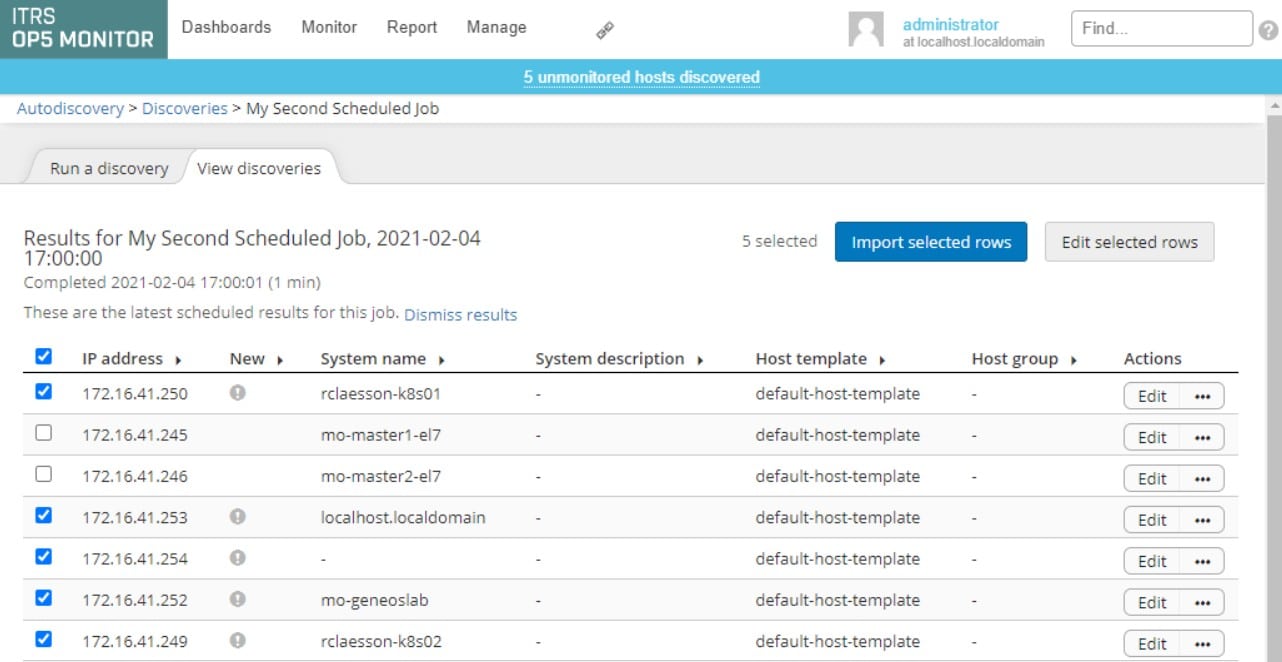Screen dimensions: 1282x662
Task: Uncheck the row for 172.16.41.249
Action: (43, 638)
